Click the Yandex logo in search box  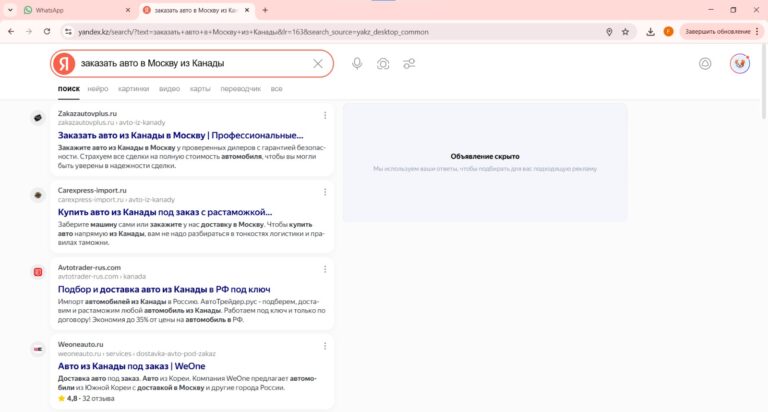click(64, 64)
